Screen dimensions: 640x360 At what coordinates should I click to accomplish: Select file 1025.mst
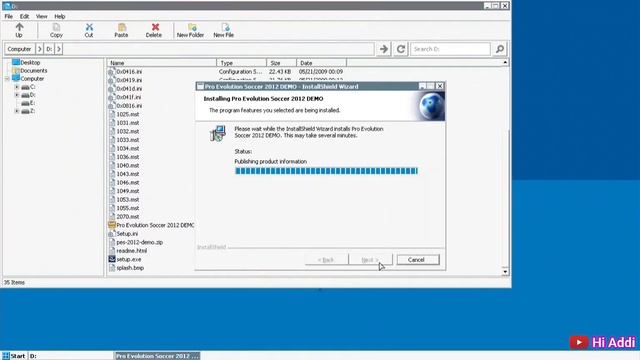tap(124, 114)
